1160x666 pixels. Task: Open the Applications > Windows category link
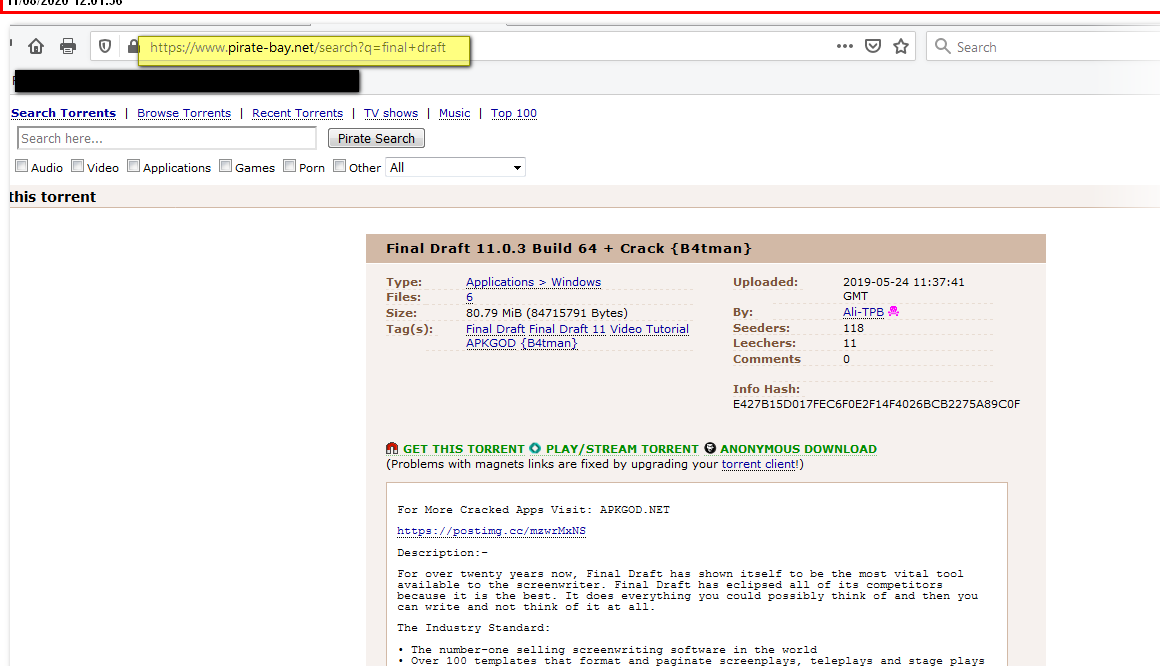click(533, 282)
